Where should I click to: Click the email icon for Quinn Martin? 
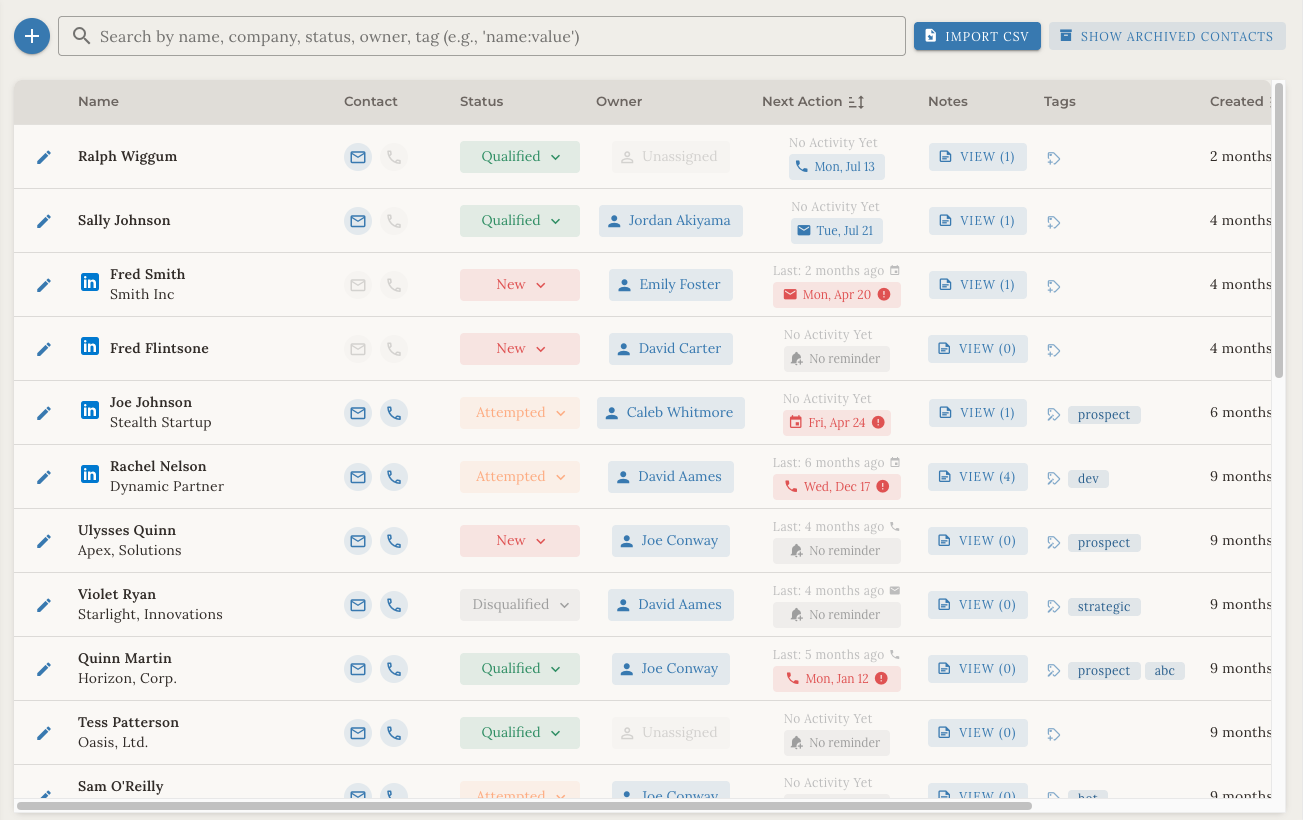pos(358,669)
